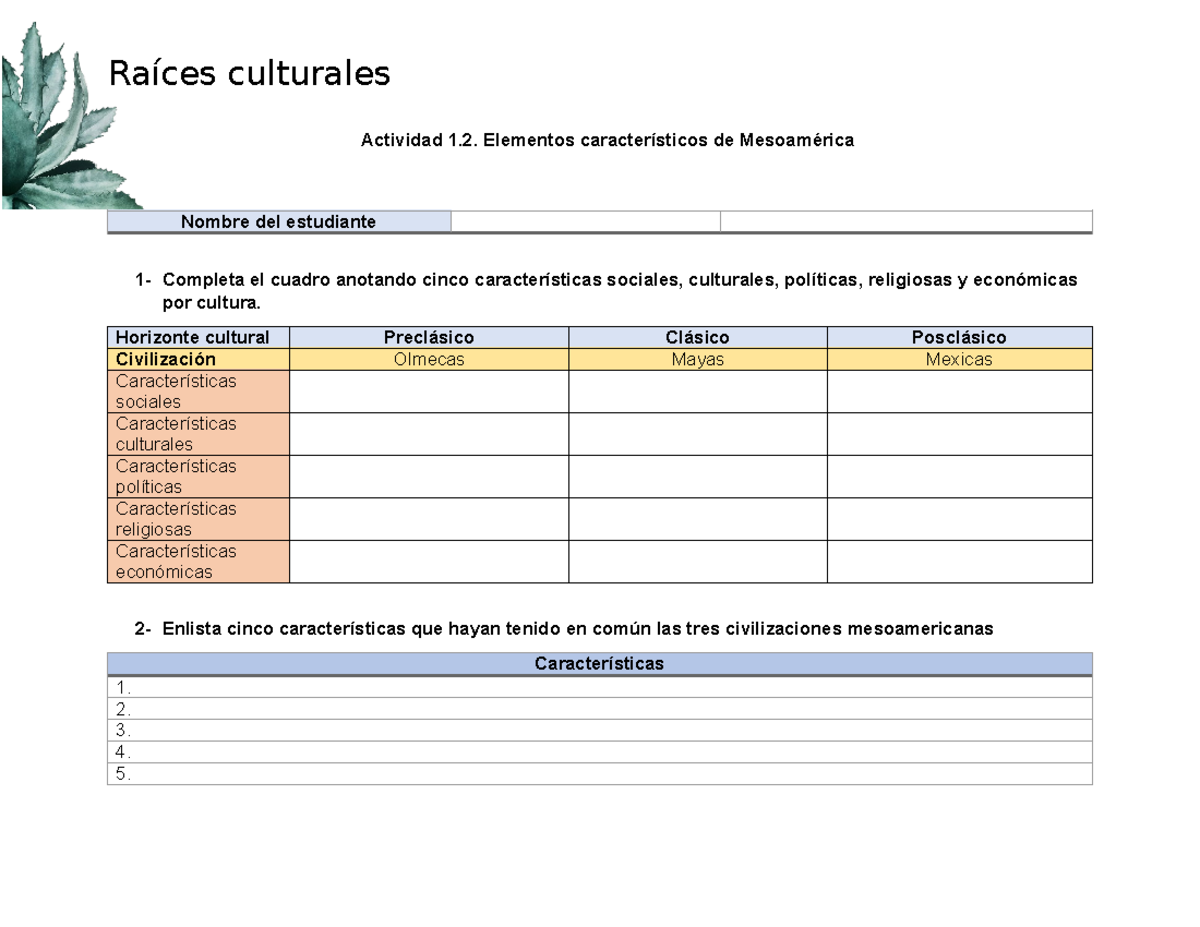Click the 'Posclásico' column header
1200x927 pixels.
[x=960, y=338]
